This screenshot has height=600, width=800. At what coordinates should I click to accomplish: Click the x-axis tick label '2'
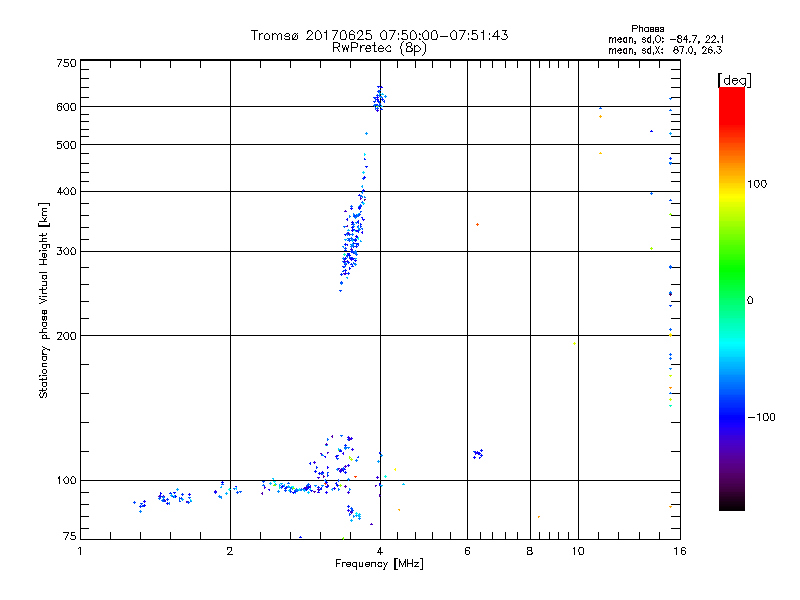pos(230,551)
